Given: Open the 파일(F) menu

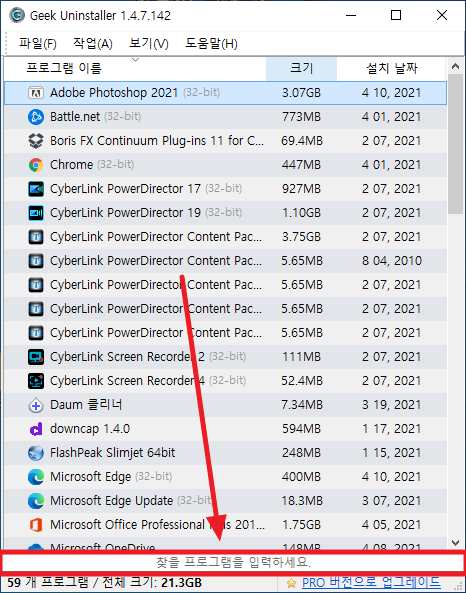Looking at the screenshot, I should click(38, 43).
